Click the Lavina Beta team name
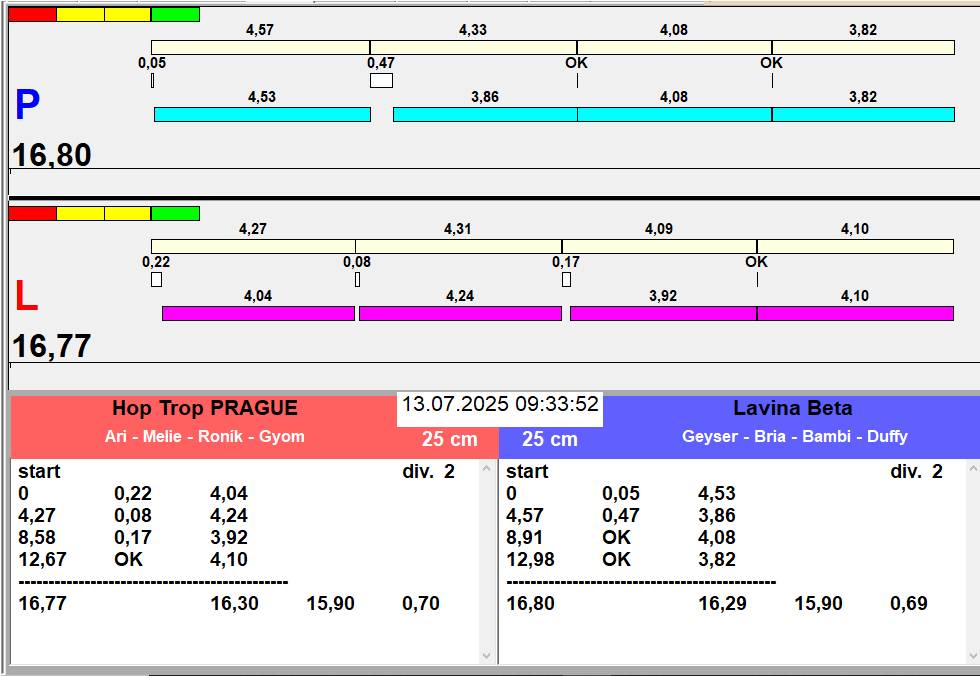The image size is (980, 676). [792, 408]
